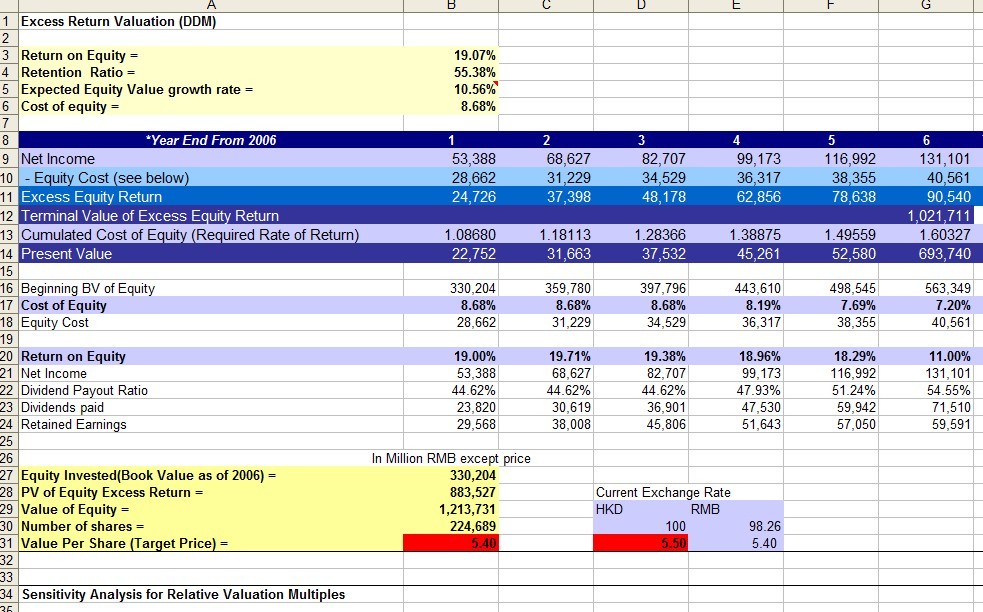Select the Retention Ratio cell 55.38%
983x612 pixels.
tap(451, 72)
